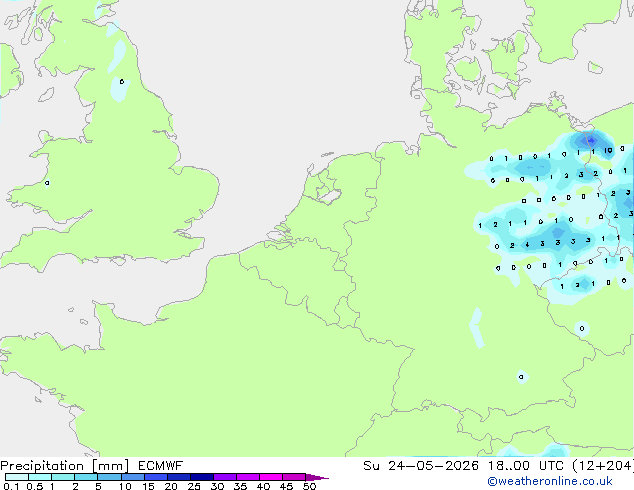Click the "25" legend scale label
Image resolution: width=634 pixels, height=490 pixels.
(194, 486)
